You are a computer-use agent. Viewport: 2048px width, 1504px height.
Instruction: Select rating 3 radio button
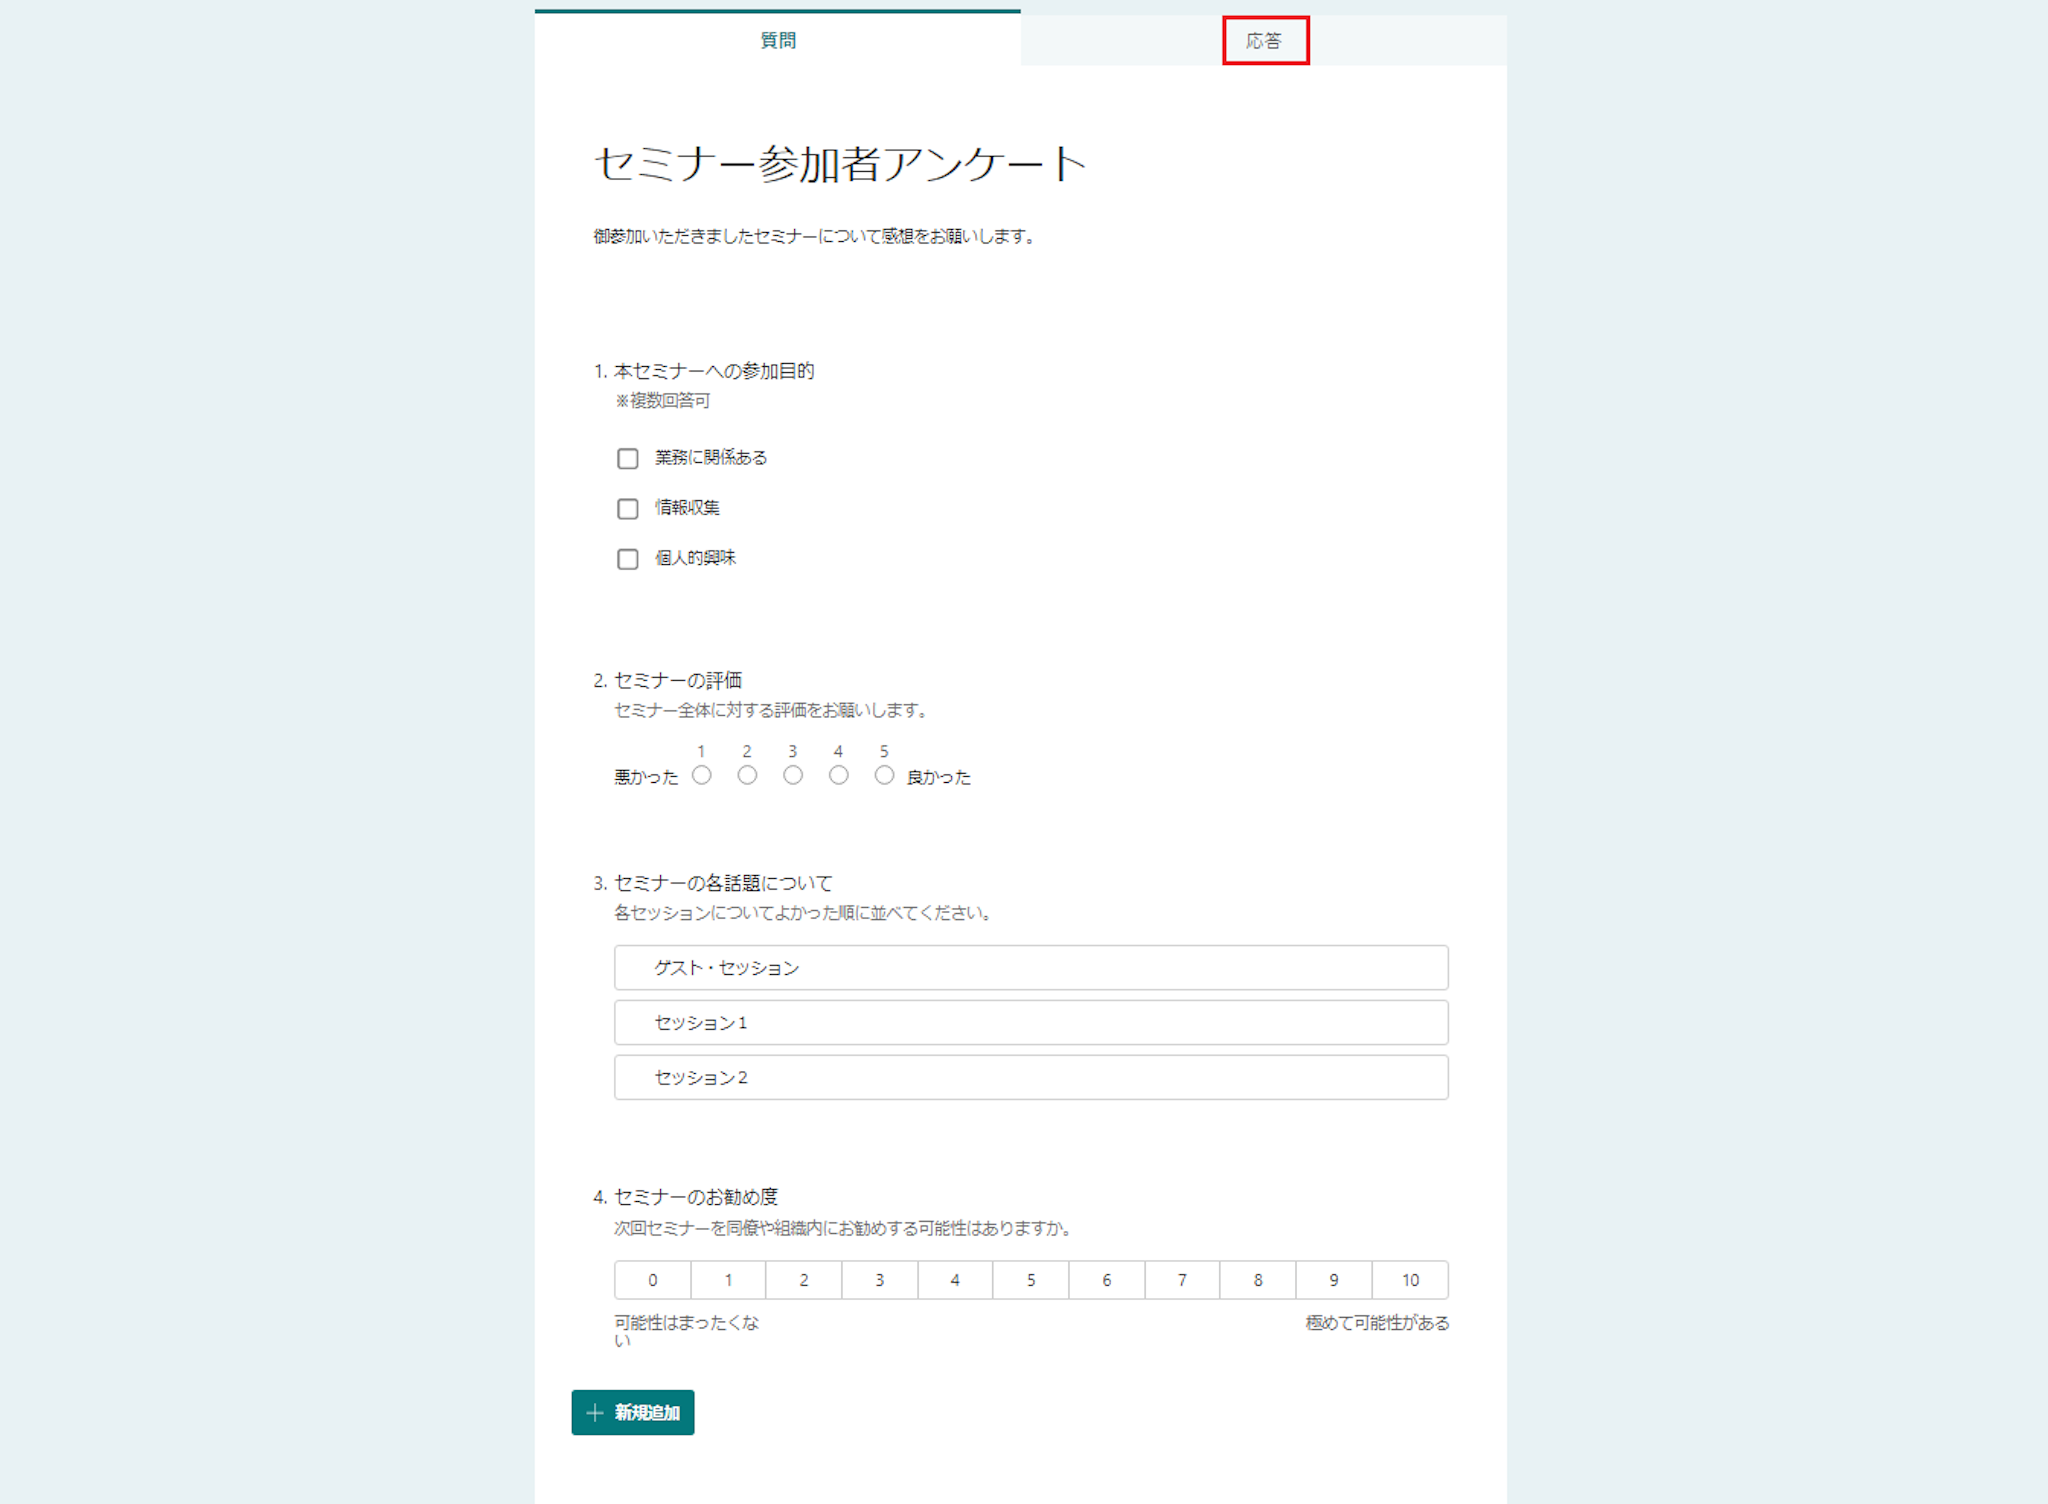793,775
